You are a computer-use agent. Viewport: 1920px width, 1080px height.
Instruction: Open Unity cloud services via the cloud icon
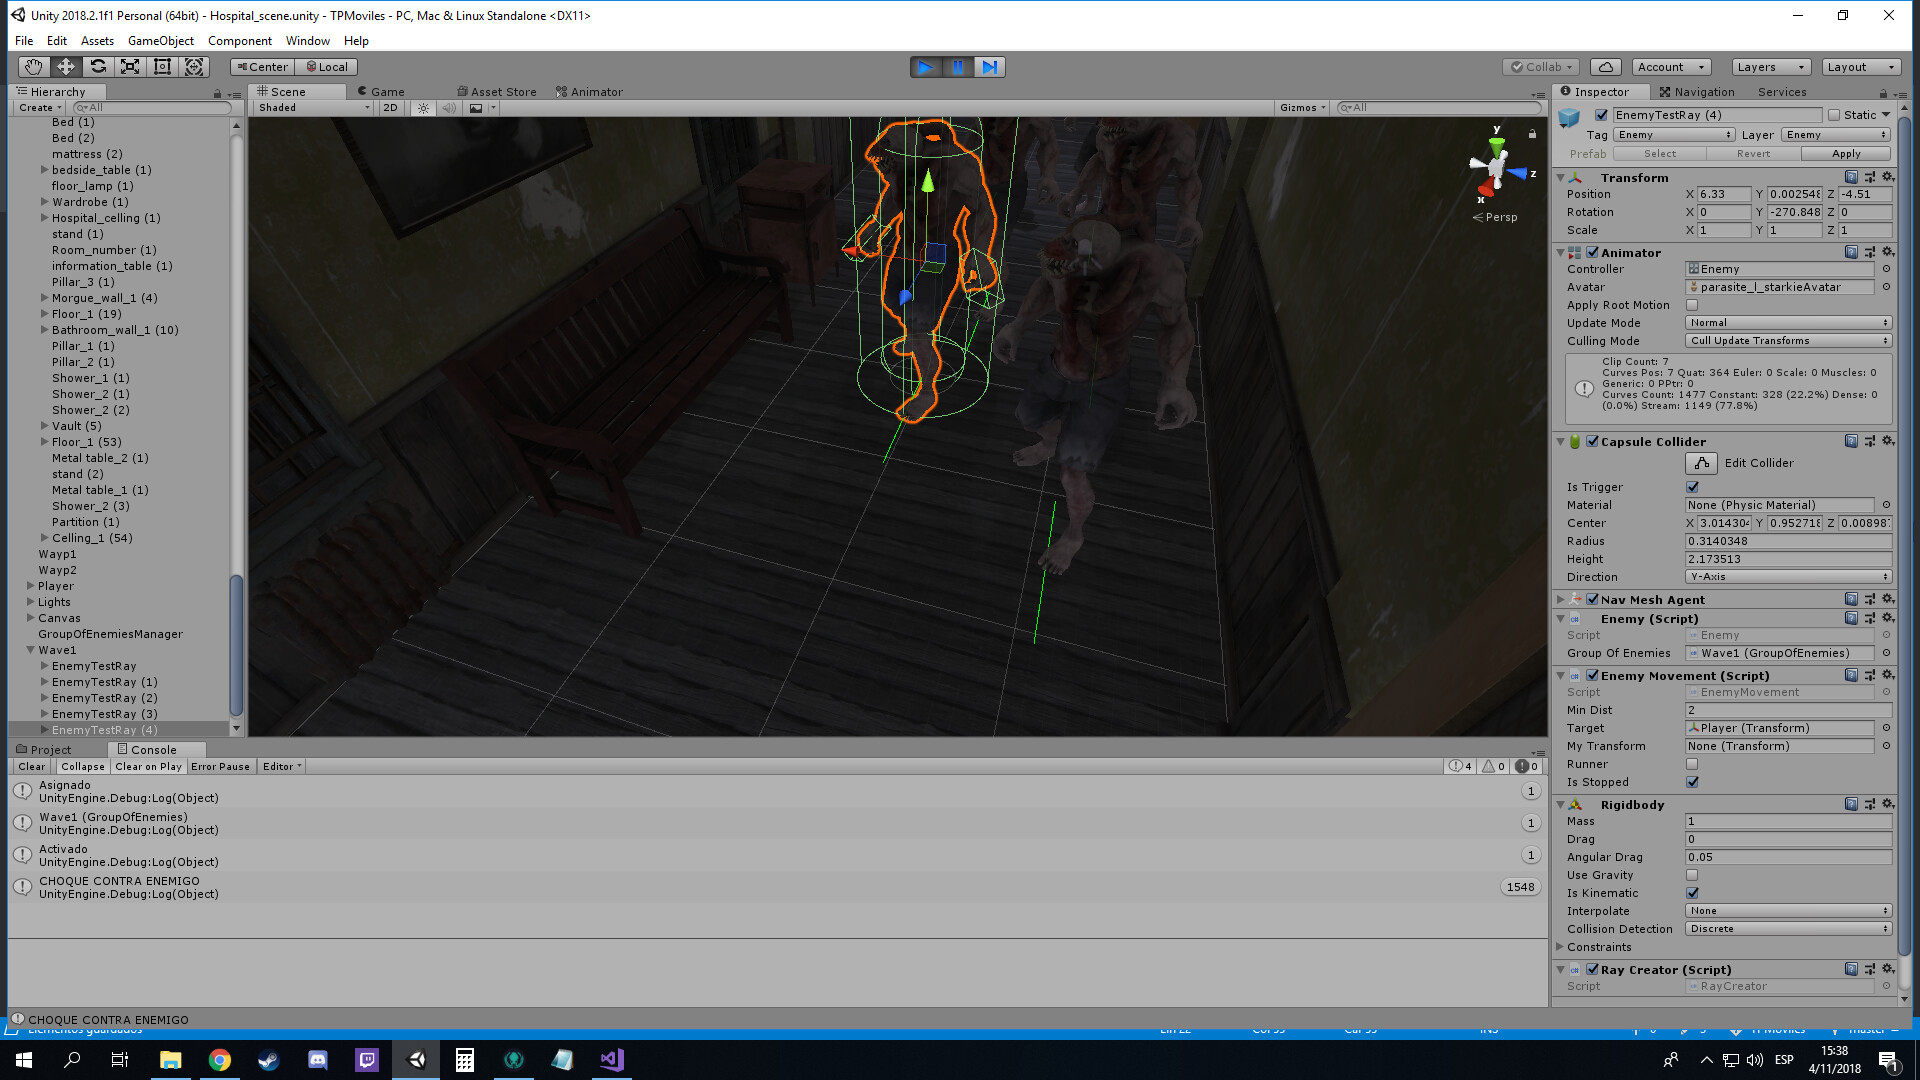[1605, 66]
